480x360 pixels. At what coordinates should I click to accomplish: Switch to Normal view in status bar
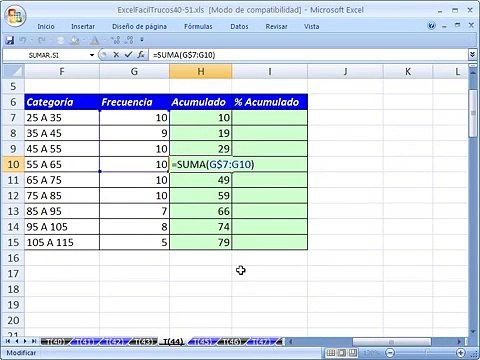331,353
